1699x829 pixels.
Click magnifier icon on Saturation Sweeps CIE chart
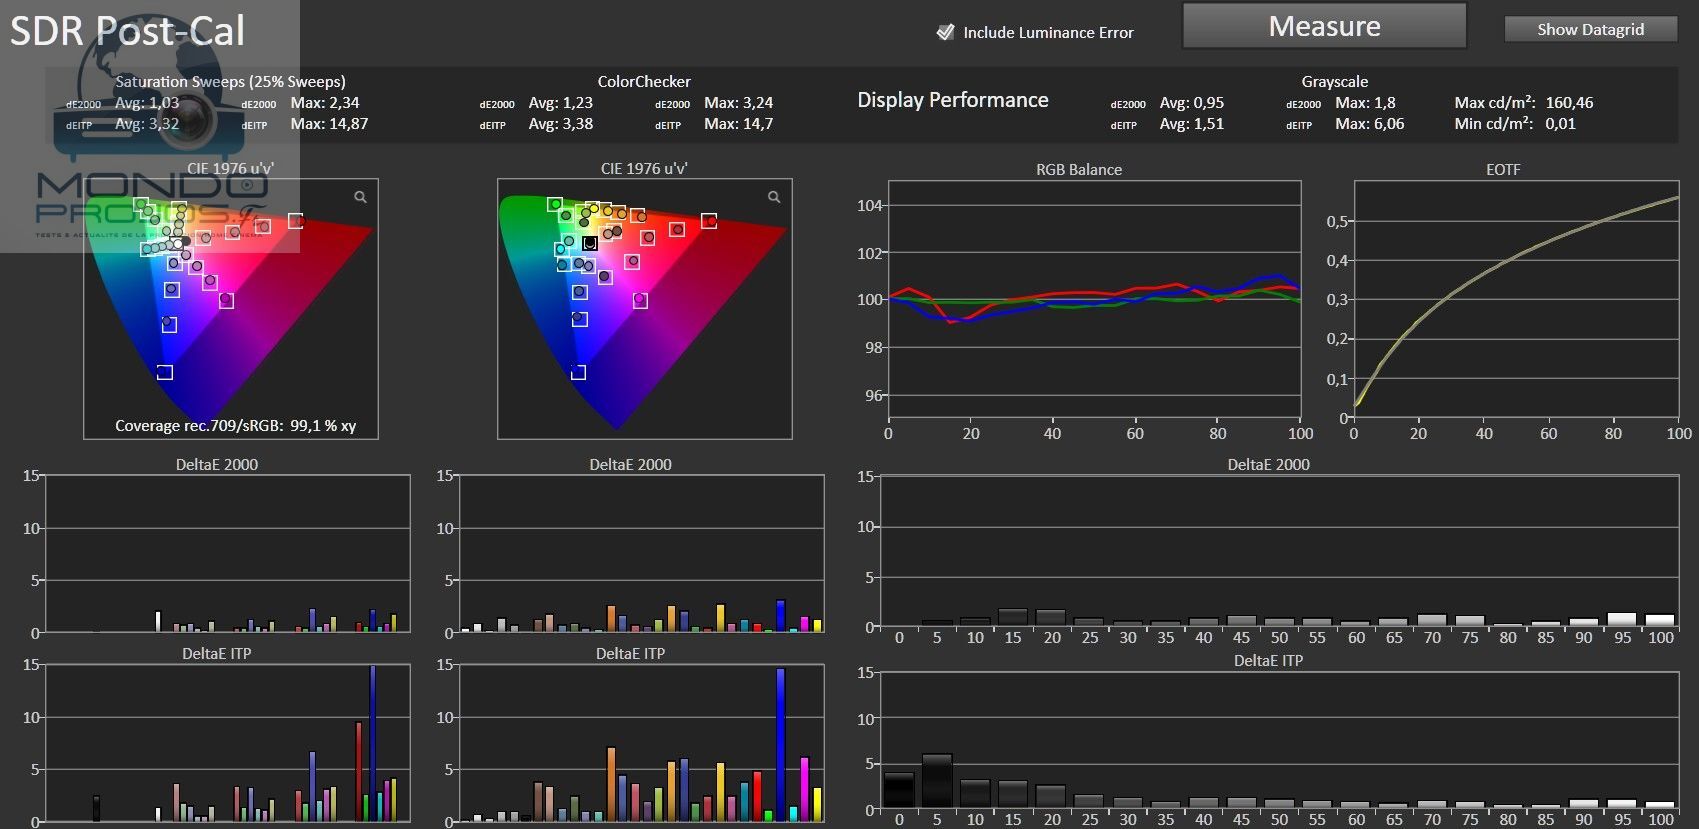tap(361, 197)
